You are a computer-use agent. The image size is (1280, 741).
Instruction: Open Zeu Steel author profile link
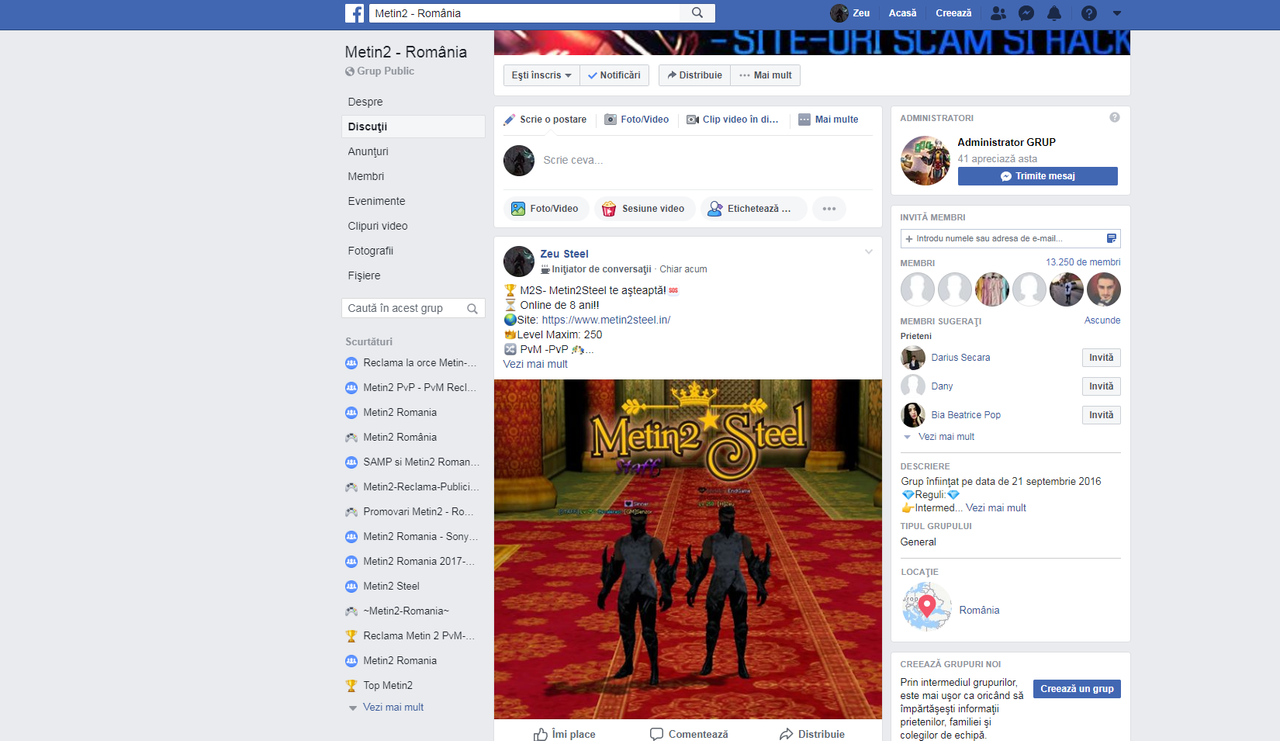click(x=564, y=254)
